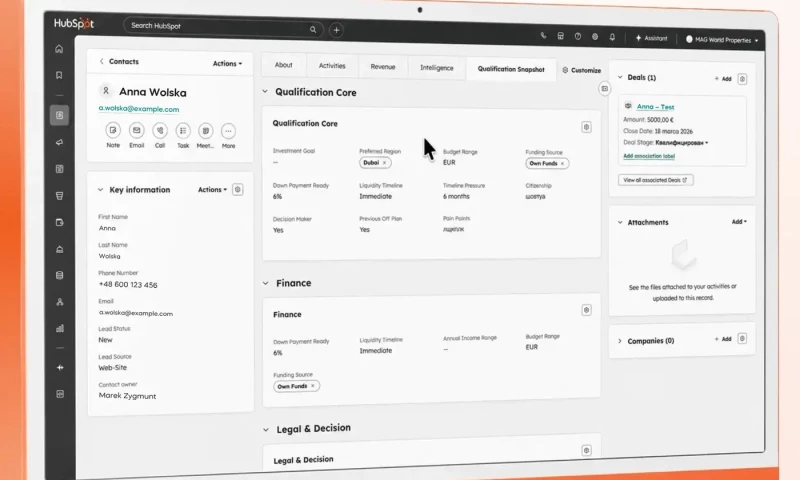Go back to Contacts list

[119, 61]
